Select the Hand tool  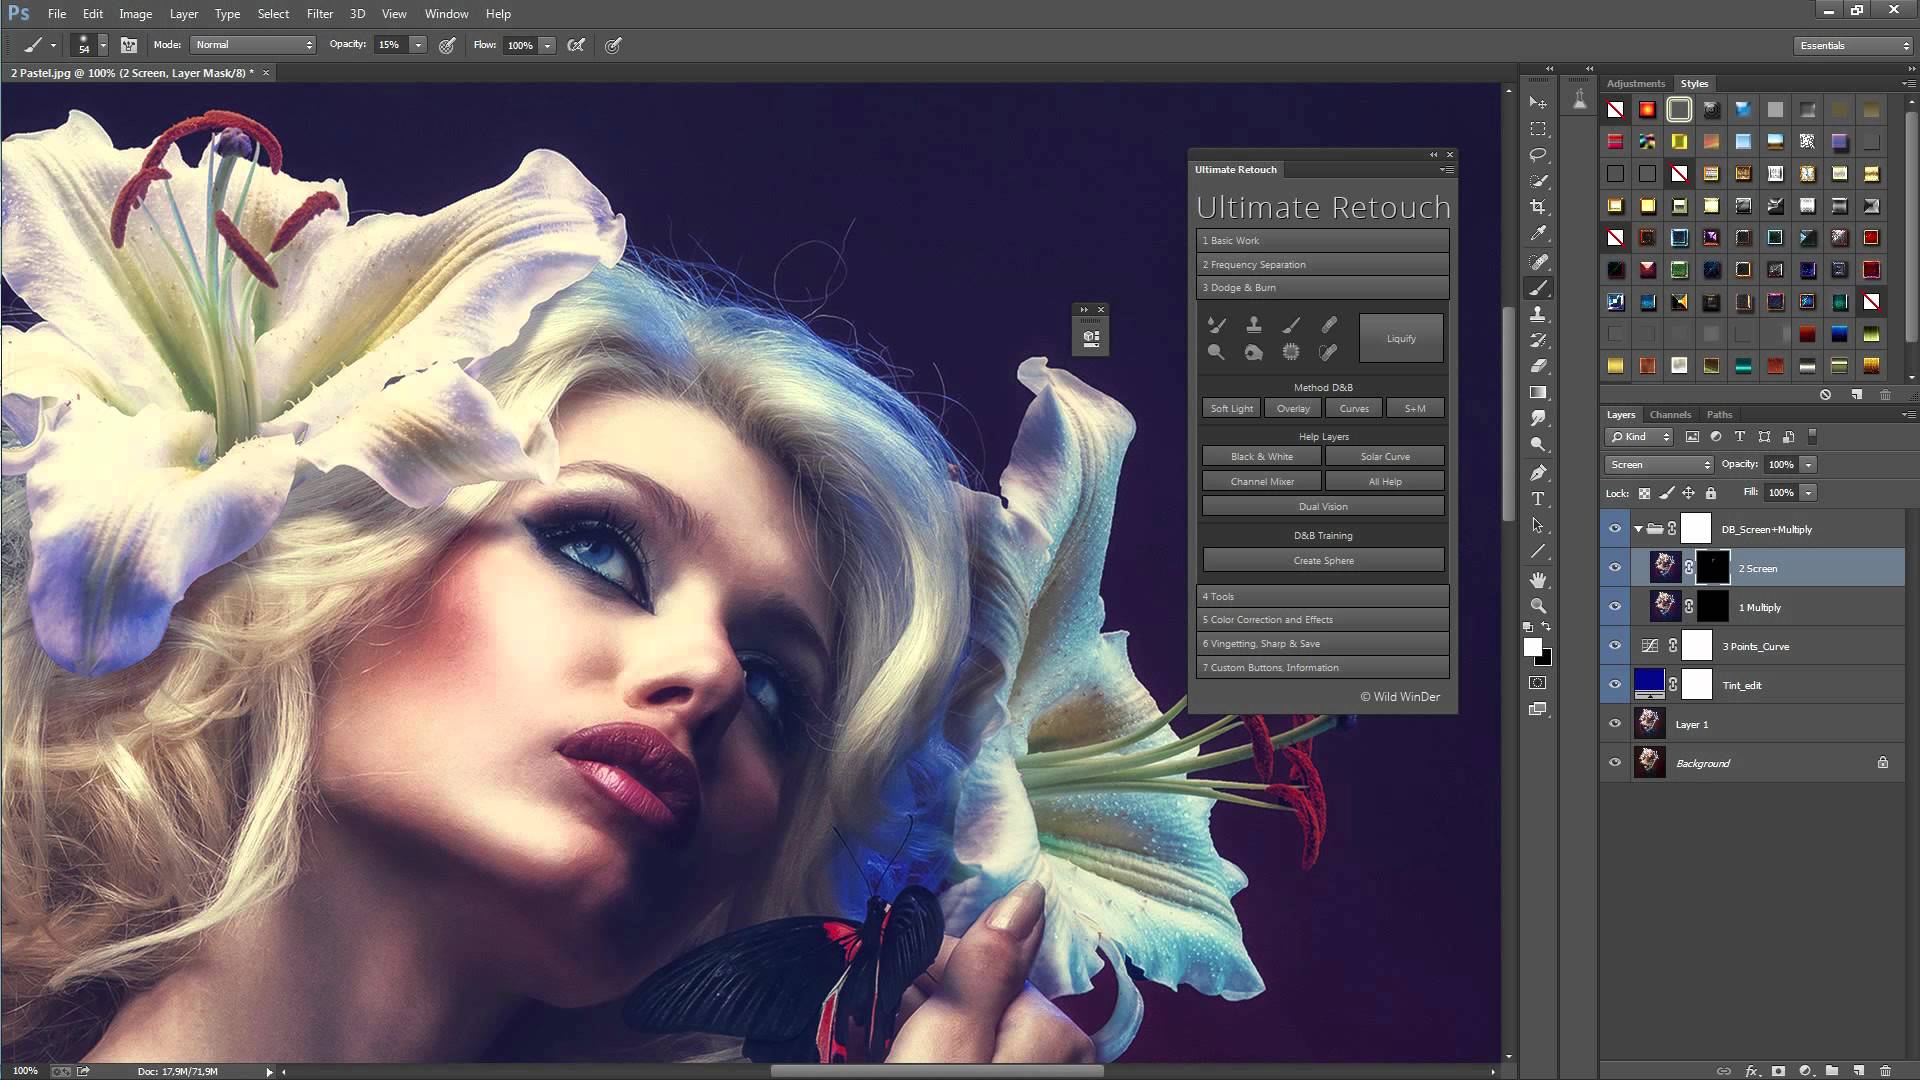[1538, 580]
